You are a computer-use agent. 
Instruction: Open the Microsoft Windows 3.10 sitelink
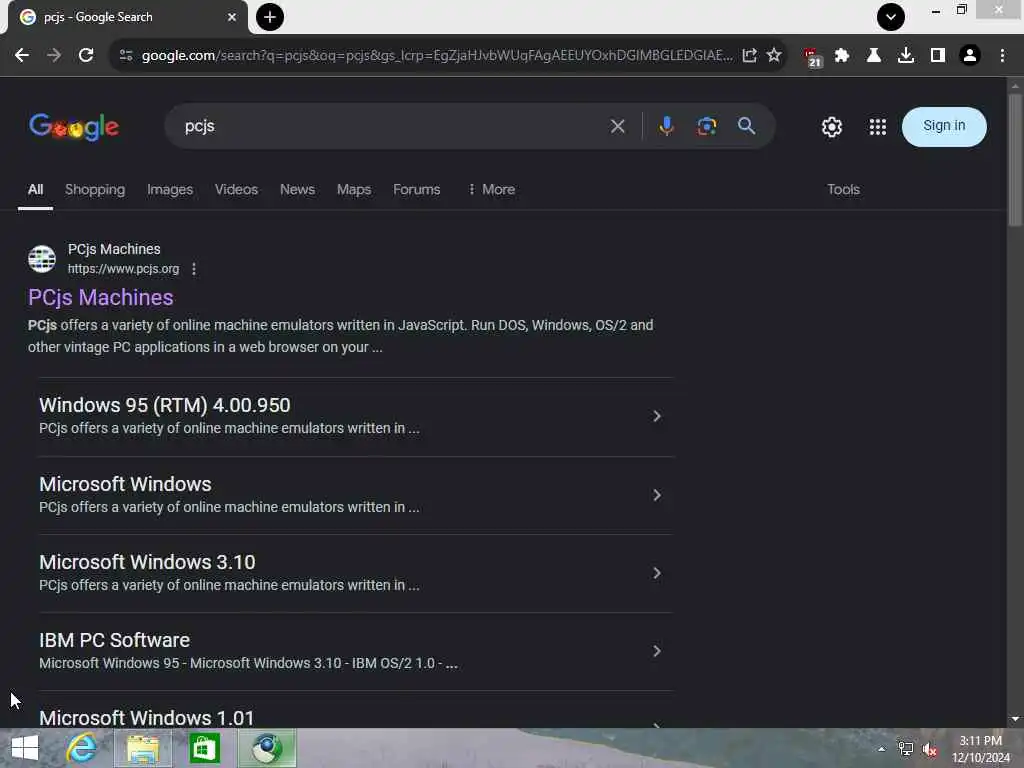click(x=147, y=562)
